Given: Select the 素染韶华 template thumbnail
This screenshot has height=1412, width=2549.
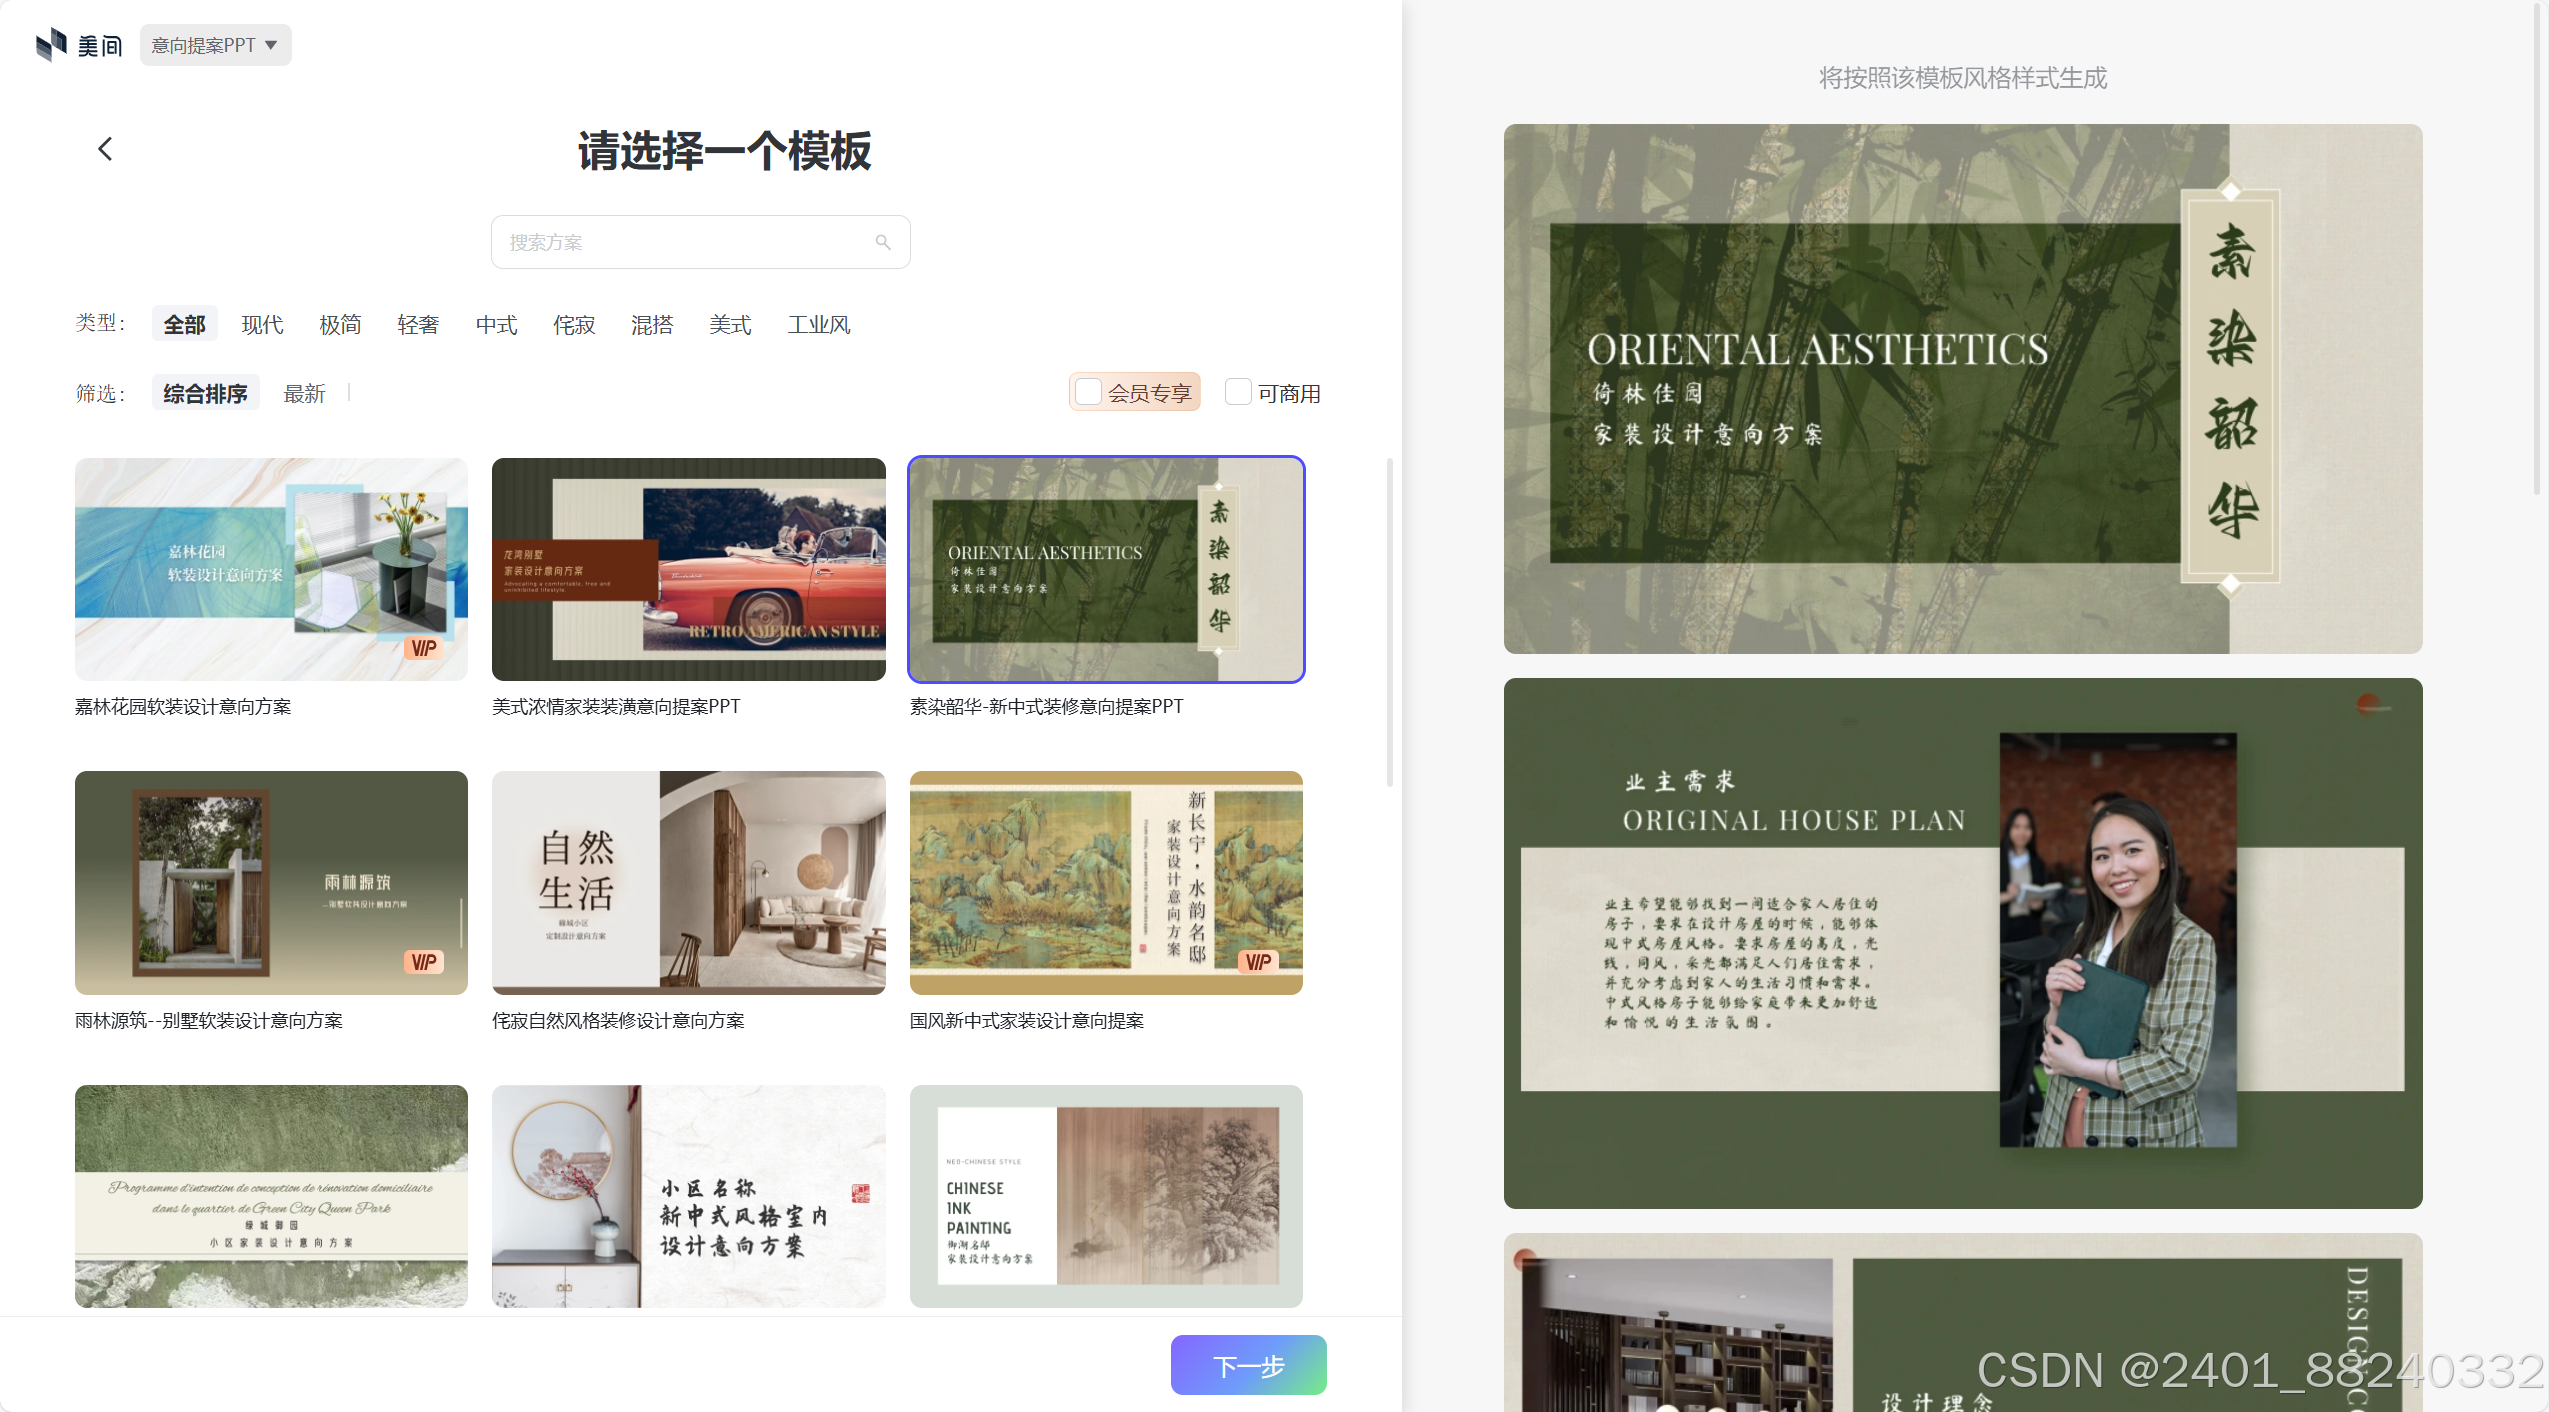Looking at the screenshot, I should [1105, 569].
